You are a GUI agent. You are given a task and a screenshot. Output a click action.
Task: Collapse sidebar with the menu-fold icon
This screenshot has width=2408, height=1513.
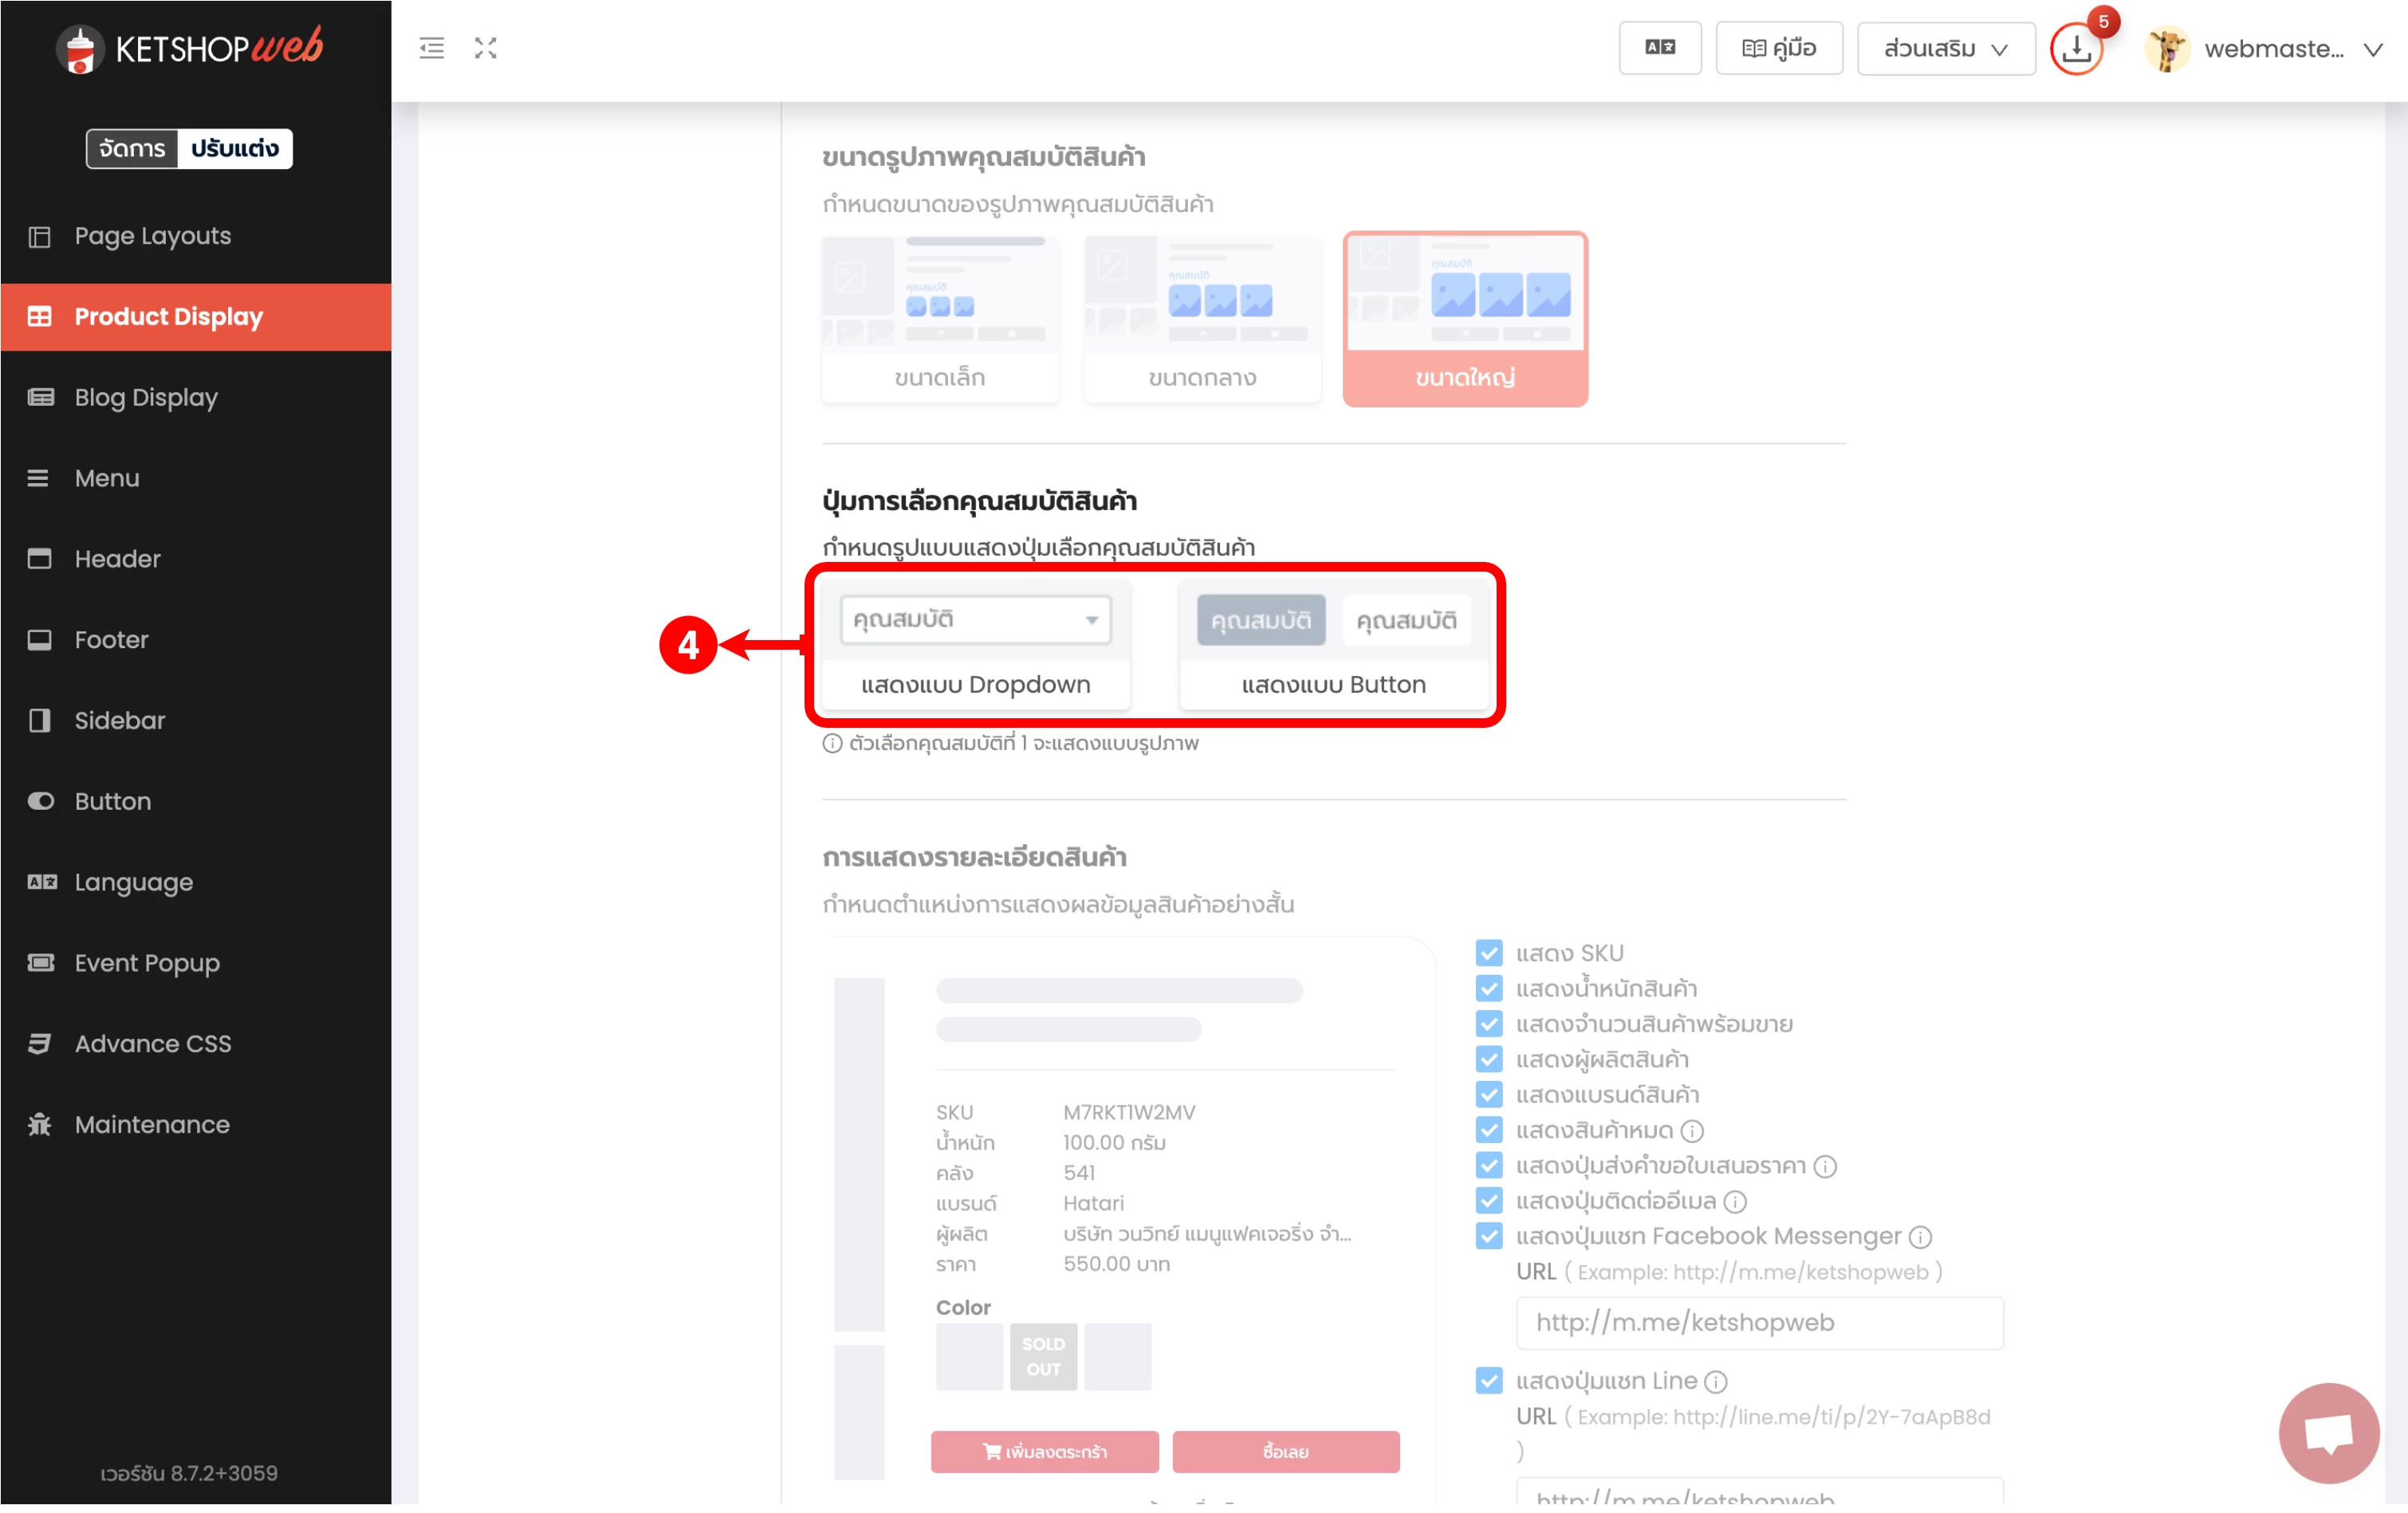point(431,48)
